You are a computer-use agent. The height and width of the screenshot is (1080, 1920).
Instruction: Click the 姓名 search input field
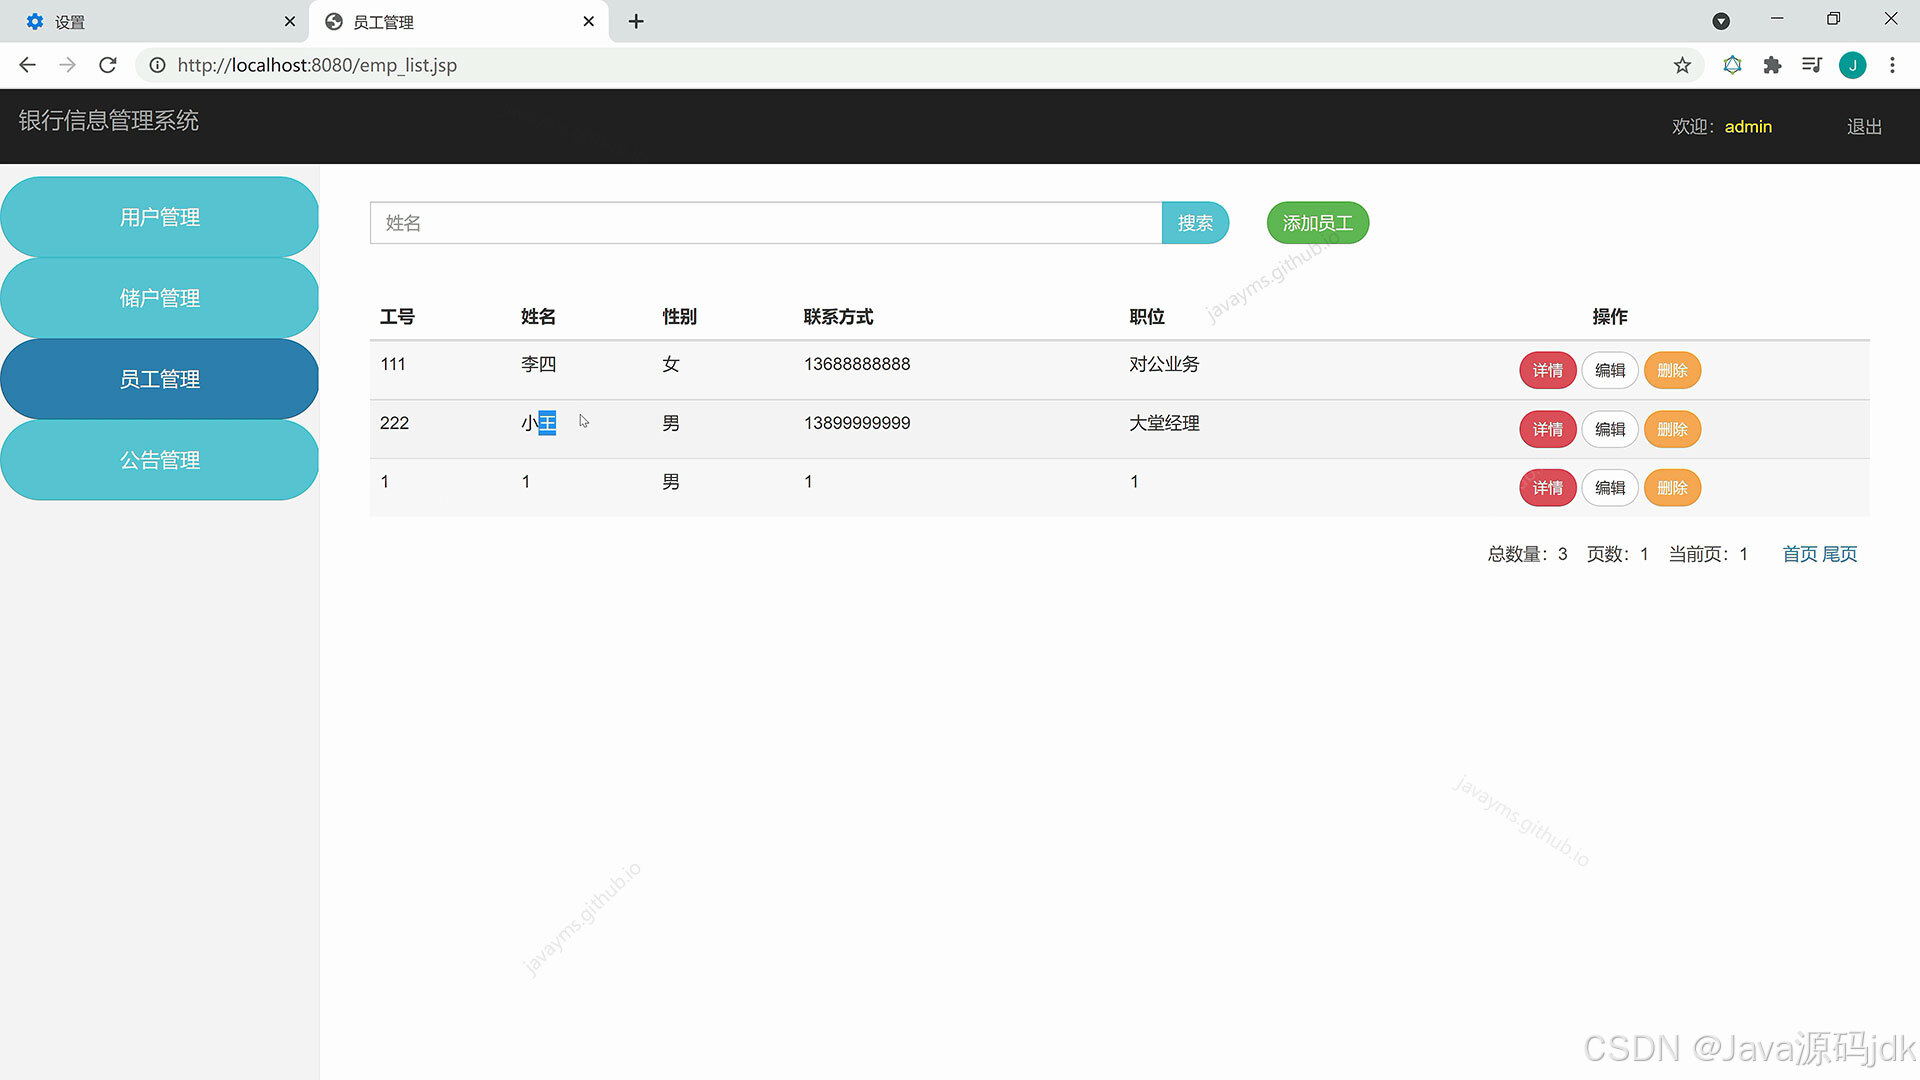(766, 223)
